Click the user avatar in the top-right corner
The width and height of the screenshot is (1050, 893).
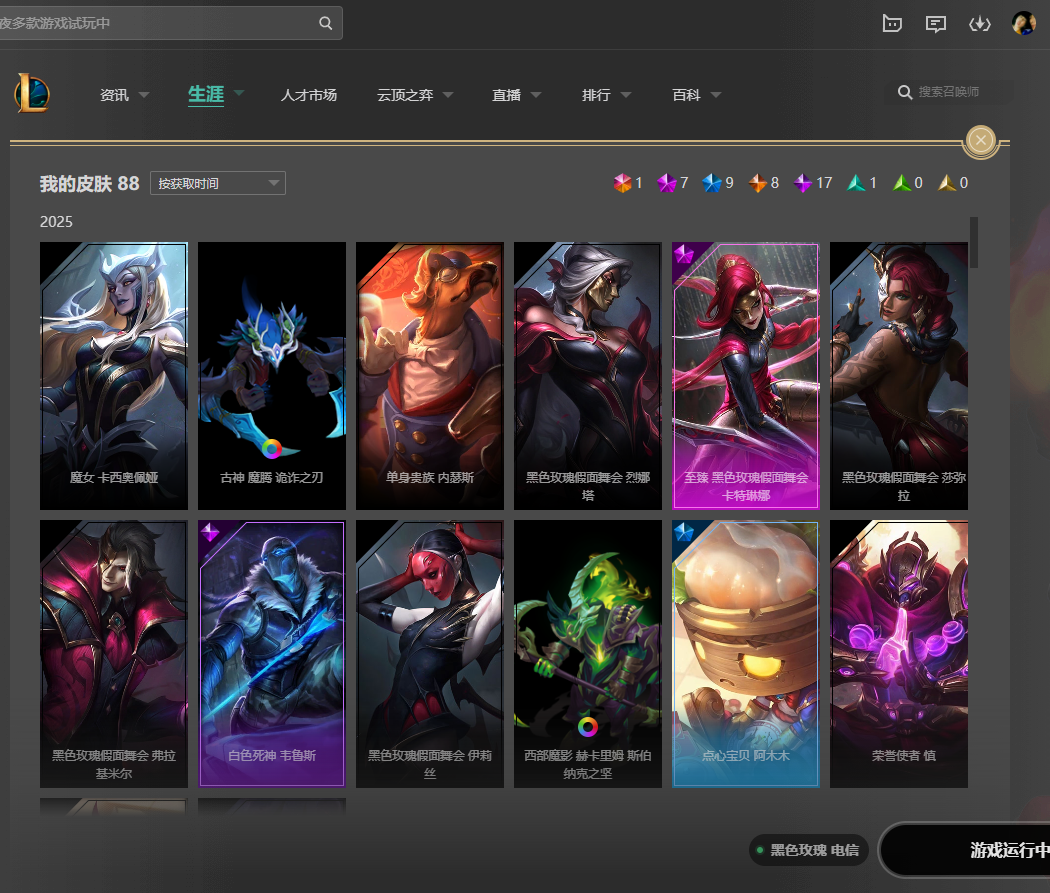click(1024, 23)
